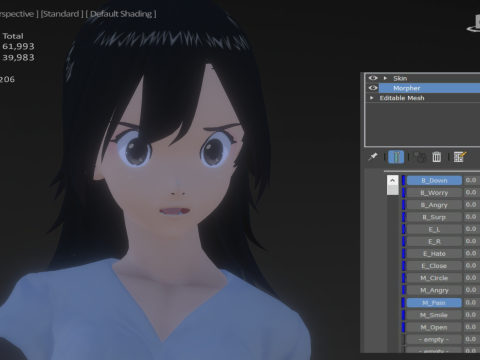
Task: Open the [Standard] viewport label menu
Action: point(62,14)
